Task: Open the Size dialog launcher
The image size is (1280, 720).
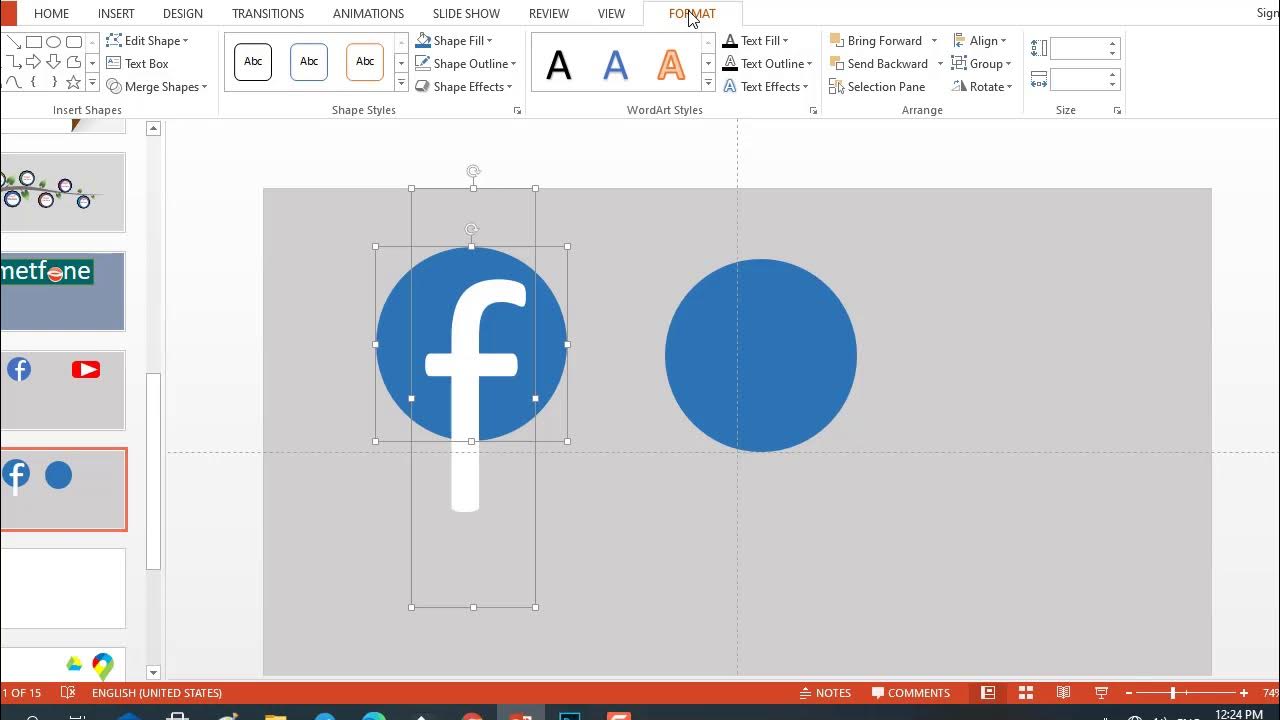Action: pos(1117,110)
